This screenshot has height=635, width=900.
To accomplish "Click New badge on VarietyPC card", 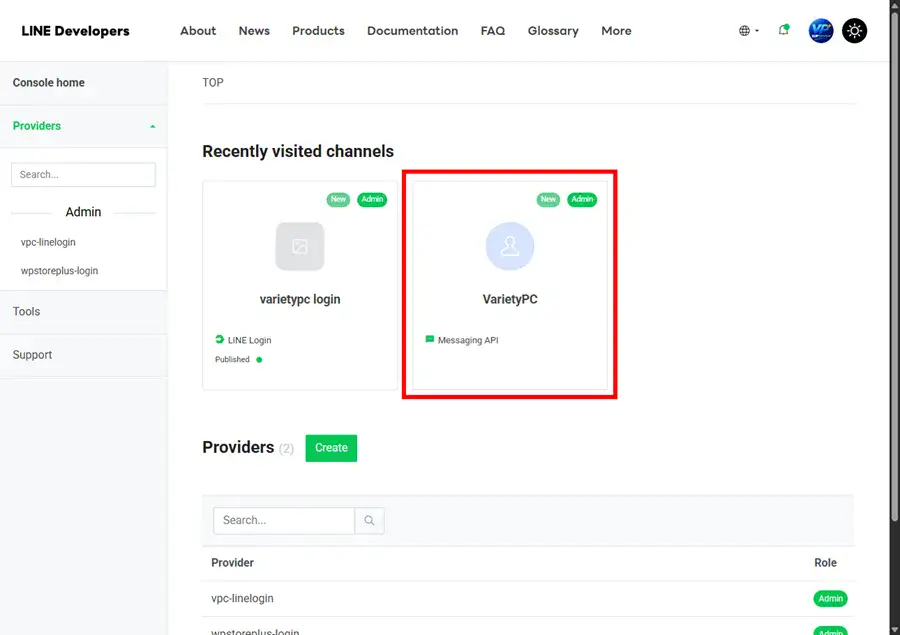I will pos(548,199).
